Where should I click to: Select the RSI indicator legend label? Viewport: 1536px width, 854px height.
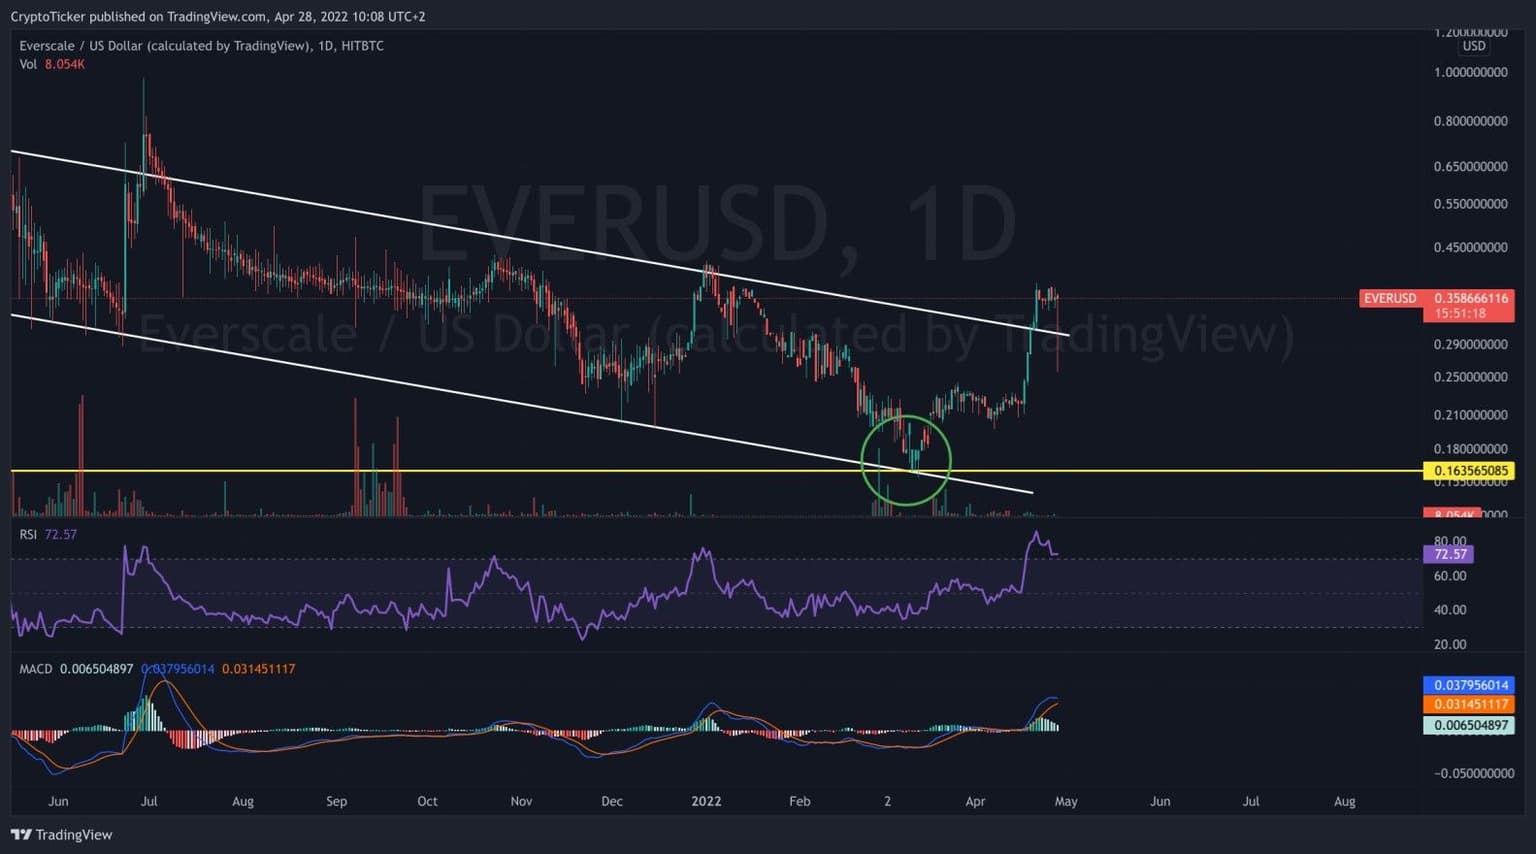(x=28, y=534)
